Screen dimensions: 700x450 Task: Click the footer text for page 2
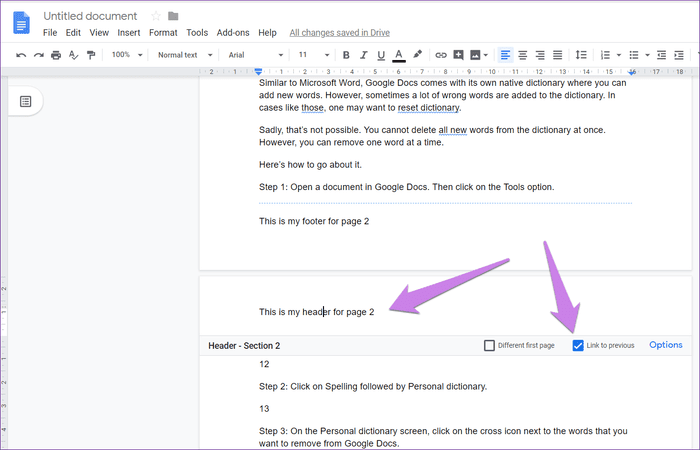[x=314, y=221]
